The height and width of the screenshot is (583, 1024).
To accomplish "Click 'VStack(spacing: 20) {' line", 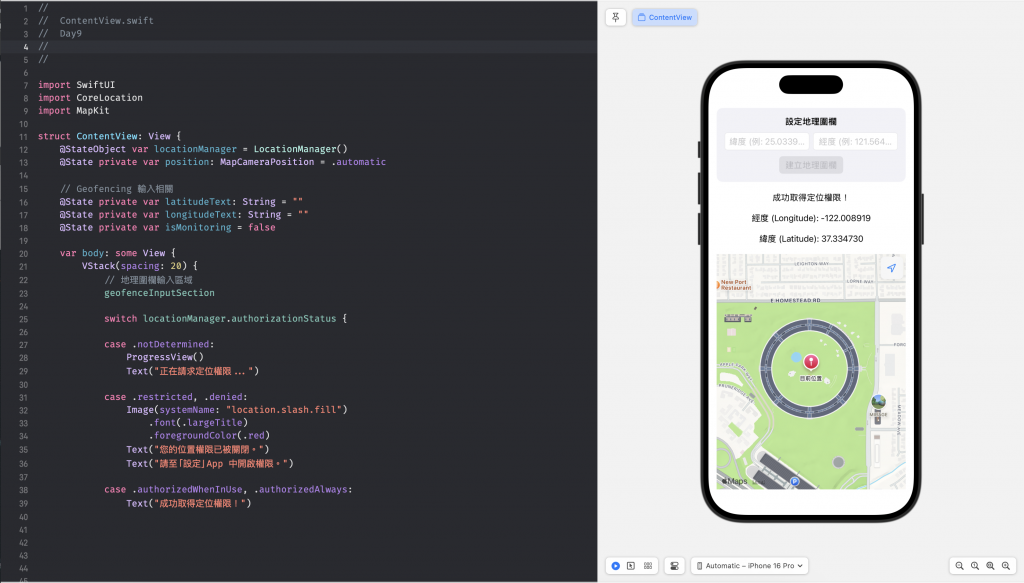I will point(140,266).
